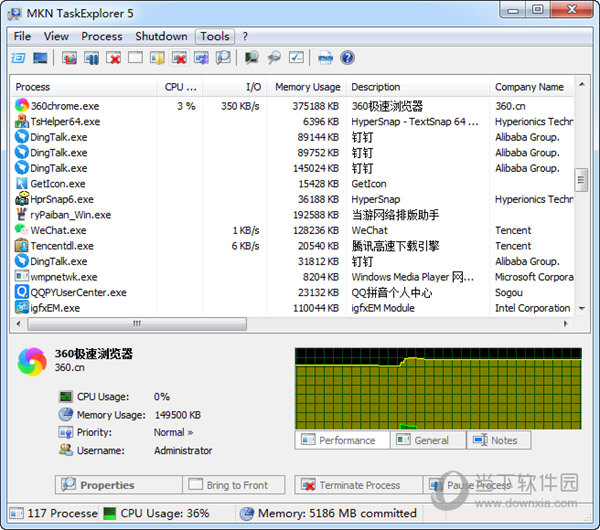The width and height of the screenshot is (600, 530).
Task: Open the File menu
Action: point(22,36)
